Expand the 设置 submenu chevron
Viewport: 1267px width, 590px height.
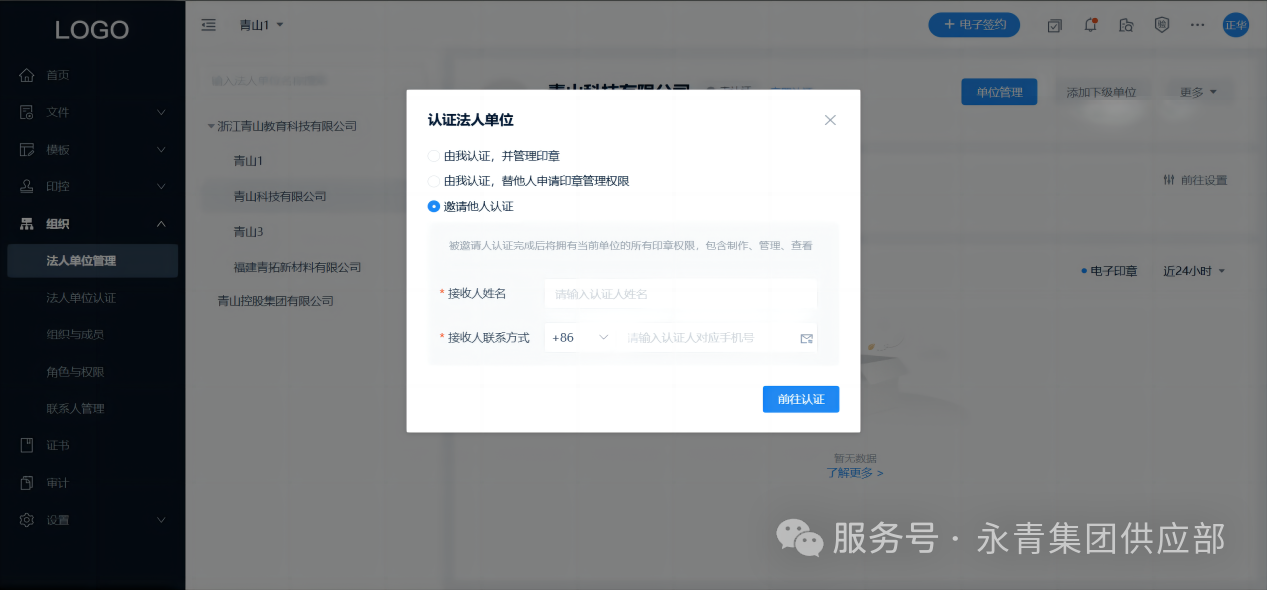click(161, 520)
